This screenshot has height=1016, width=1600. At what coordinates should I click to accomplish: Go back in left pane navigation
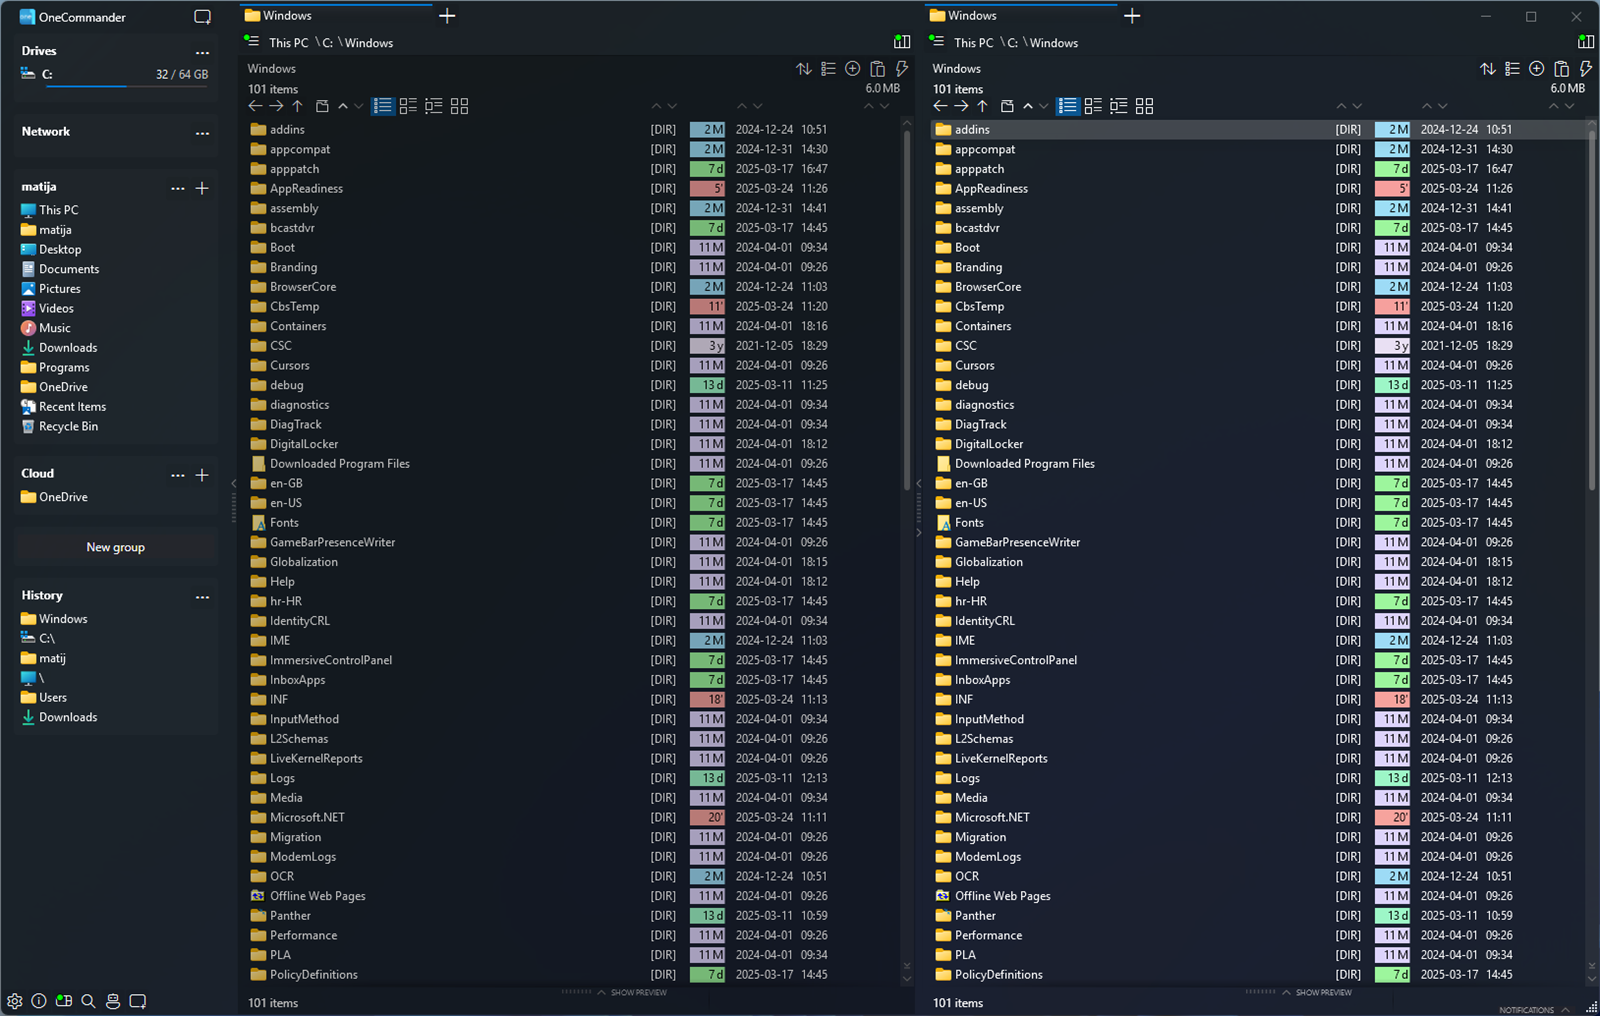click(255, 106)
